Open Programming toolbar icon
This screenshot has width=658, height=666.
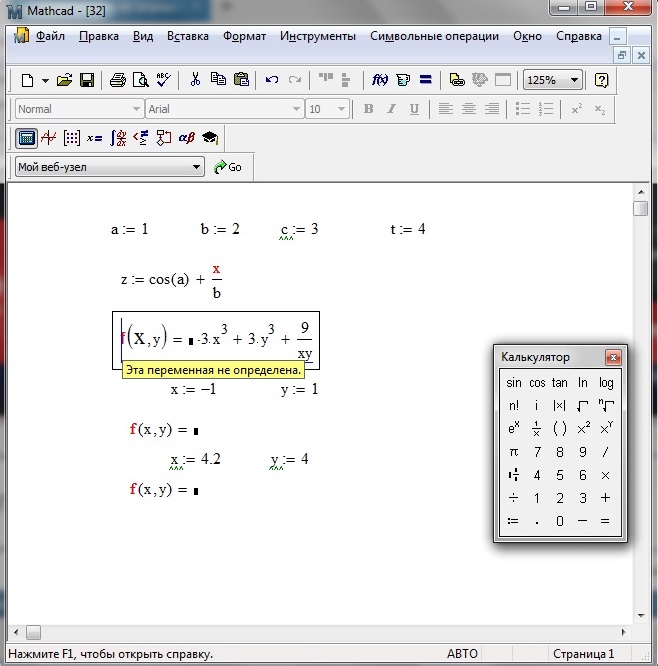(x=164, y=138)
